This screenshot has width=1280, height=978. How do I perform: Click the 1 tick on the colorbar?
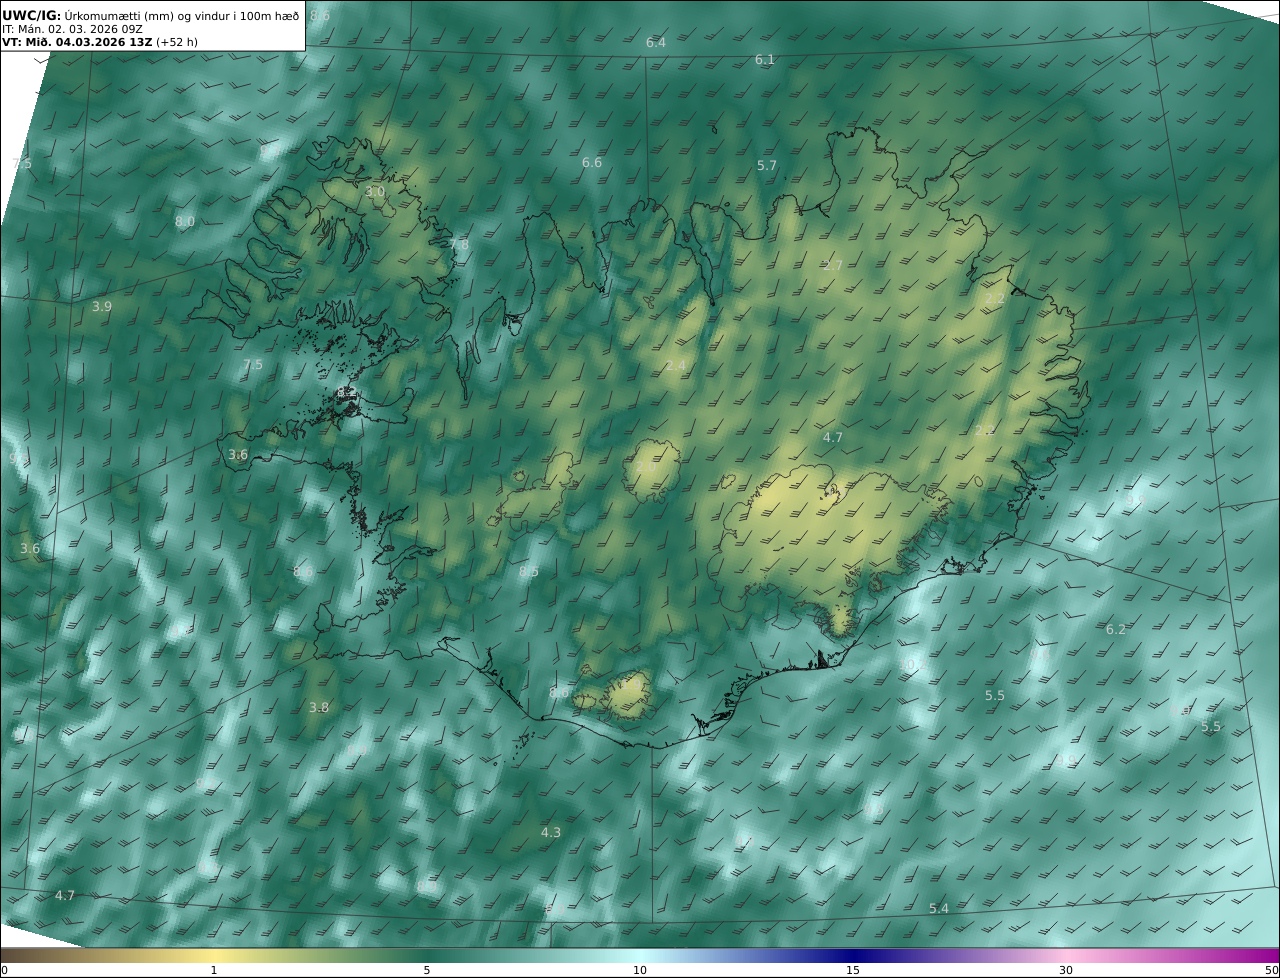[x=214, y=970]
